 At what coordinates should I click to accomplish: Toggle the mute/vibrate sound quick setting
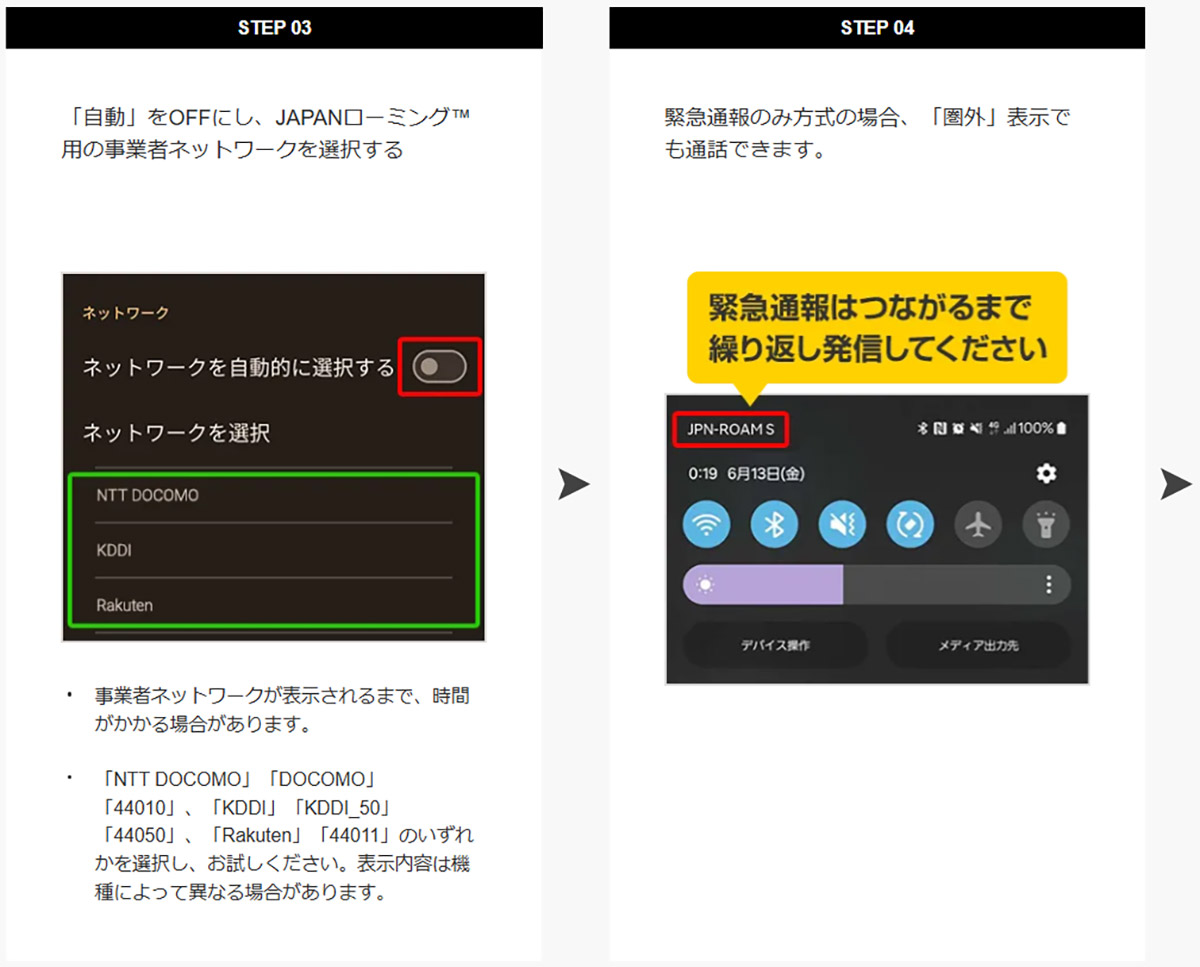(842, 524)
